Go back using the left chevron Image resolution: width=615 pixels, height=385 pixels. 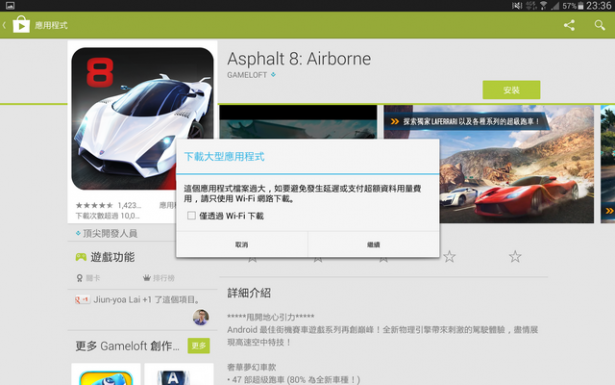click(4, 25)
